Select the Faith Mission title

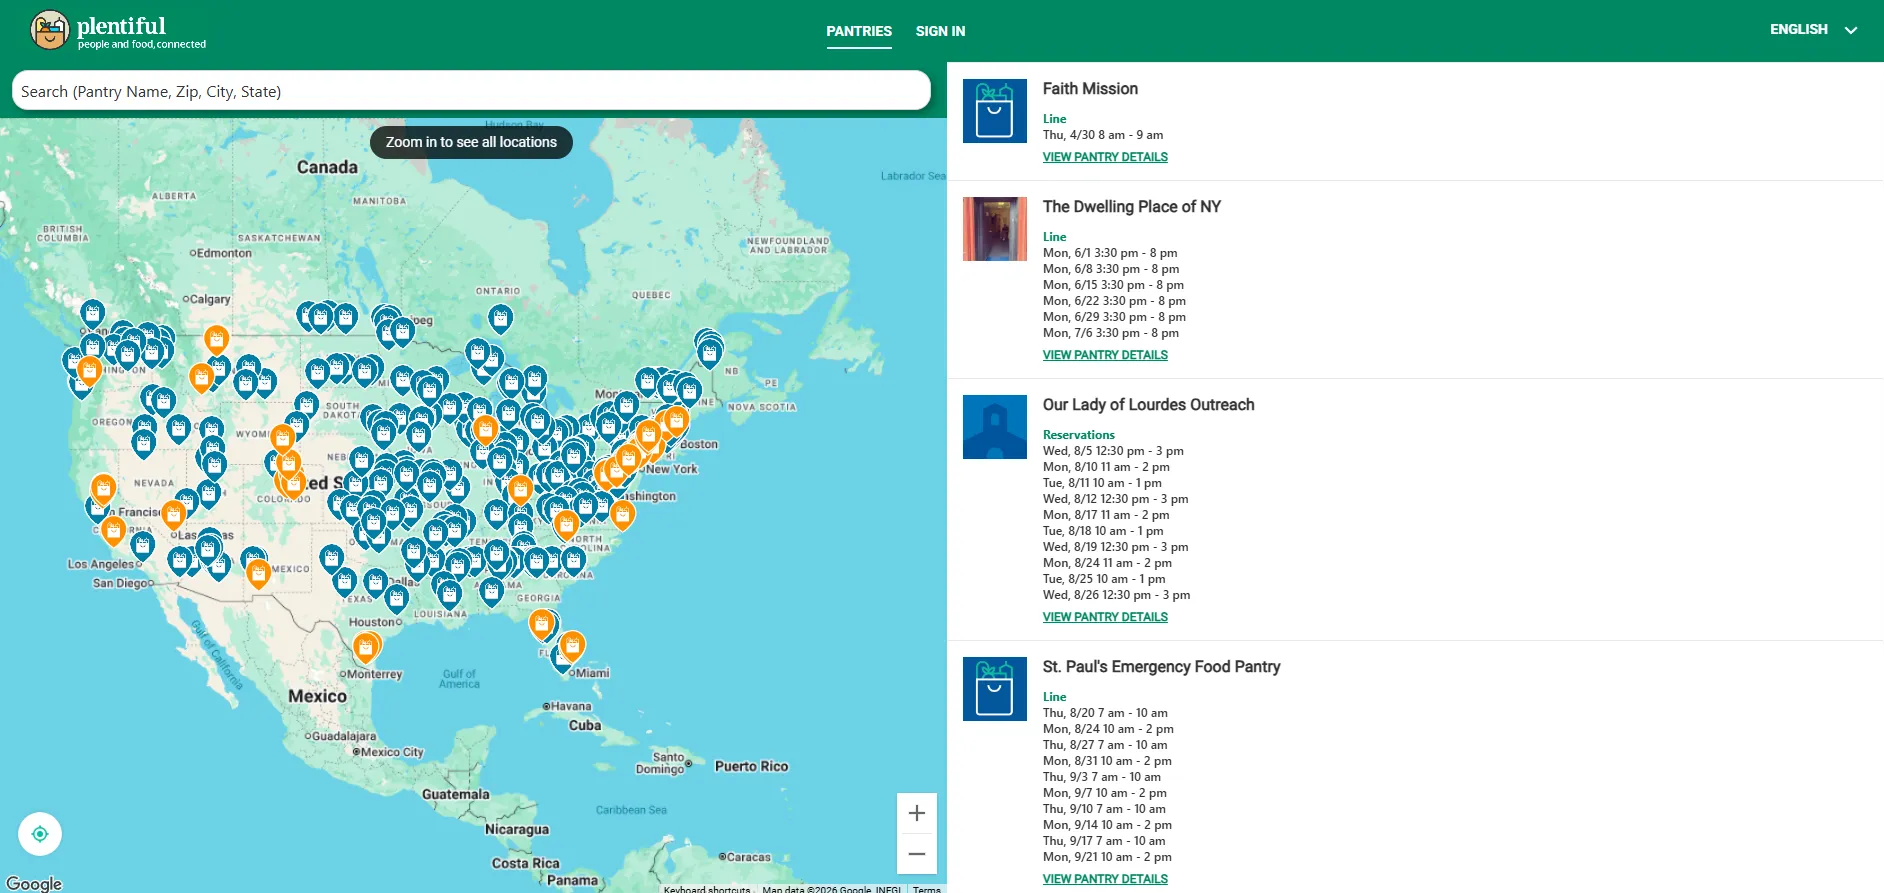pyautogui.click(x=1090, y=89)
